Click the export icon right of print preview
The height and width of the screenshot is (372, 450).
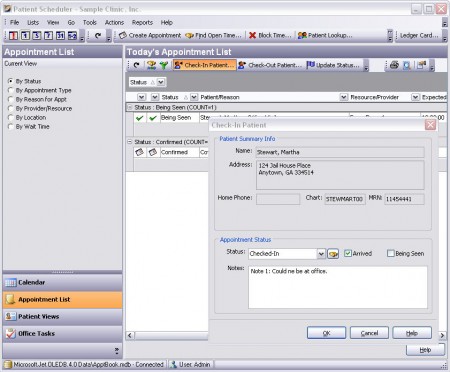coord(422,65)
